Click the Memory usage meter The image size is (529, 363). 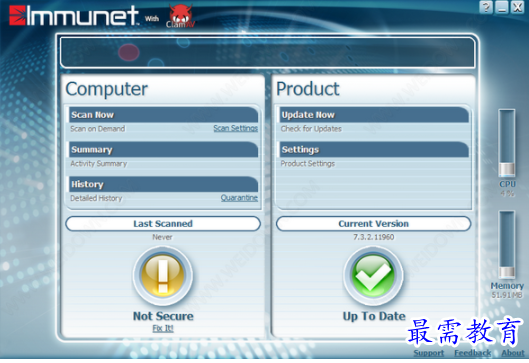pos(507,245)
